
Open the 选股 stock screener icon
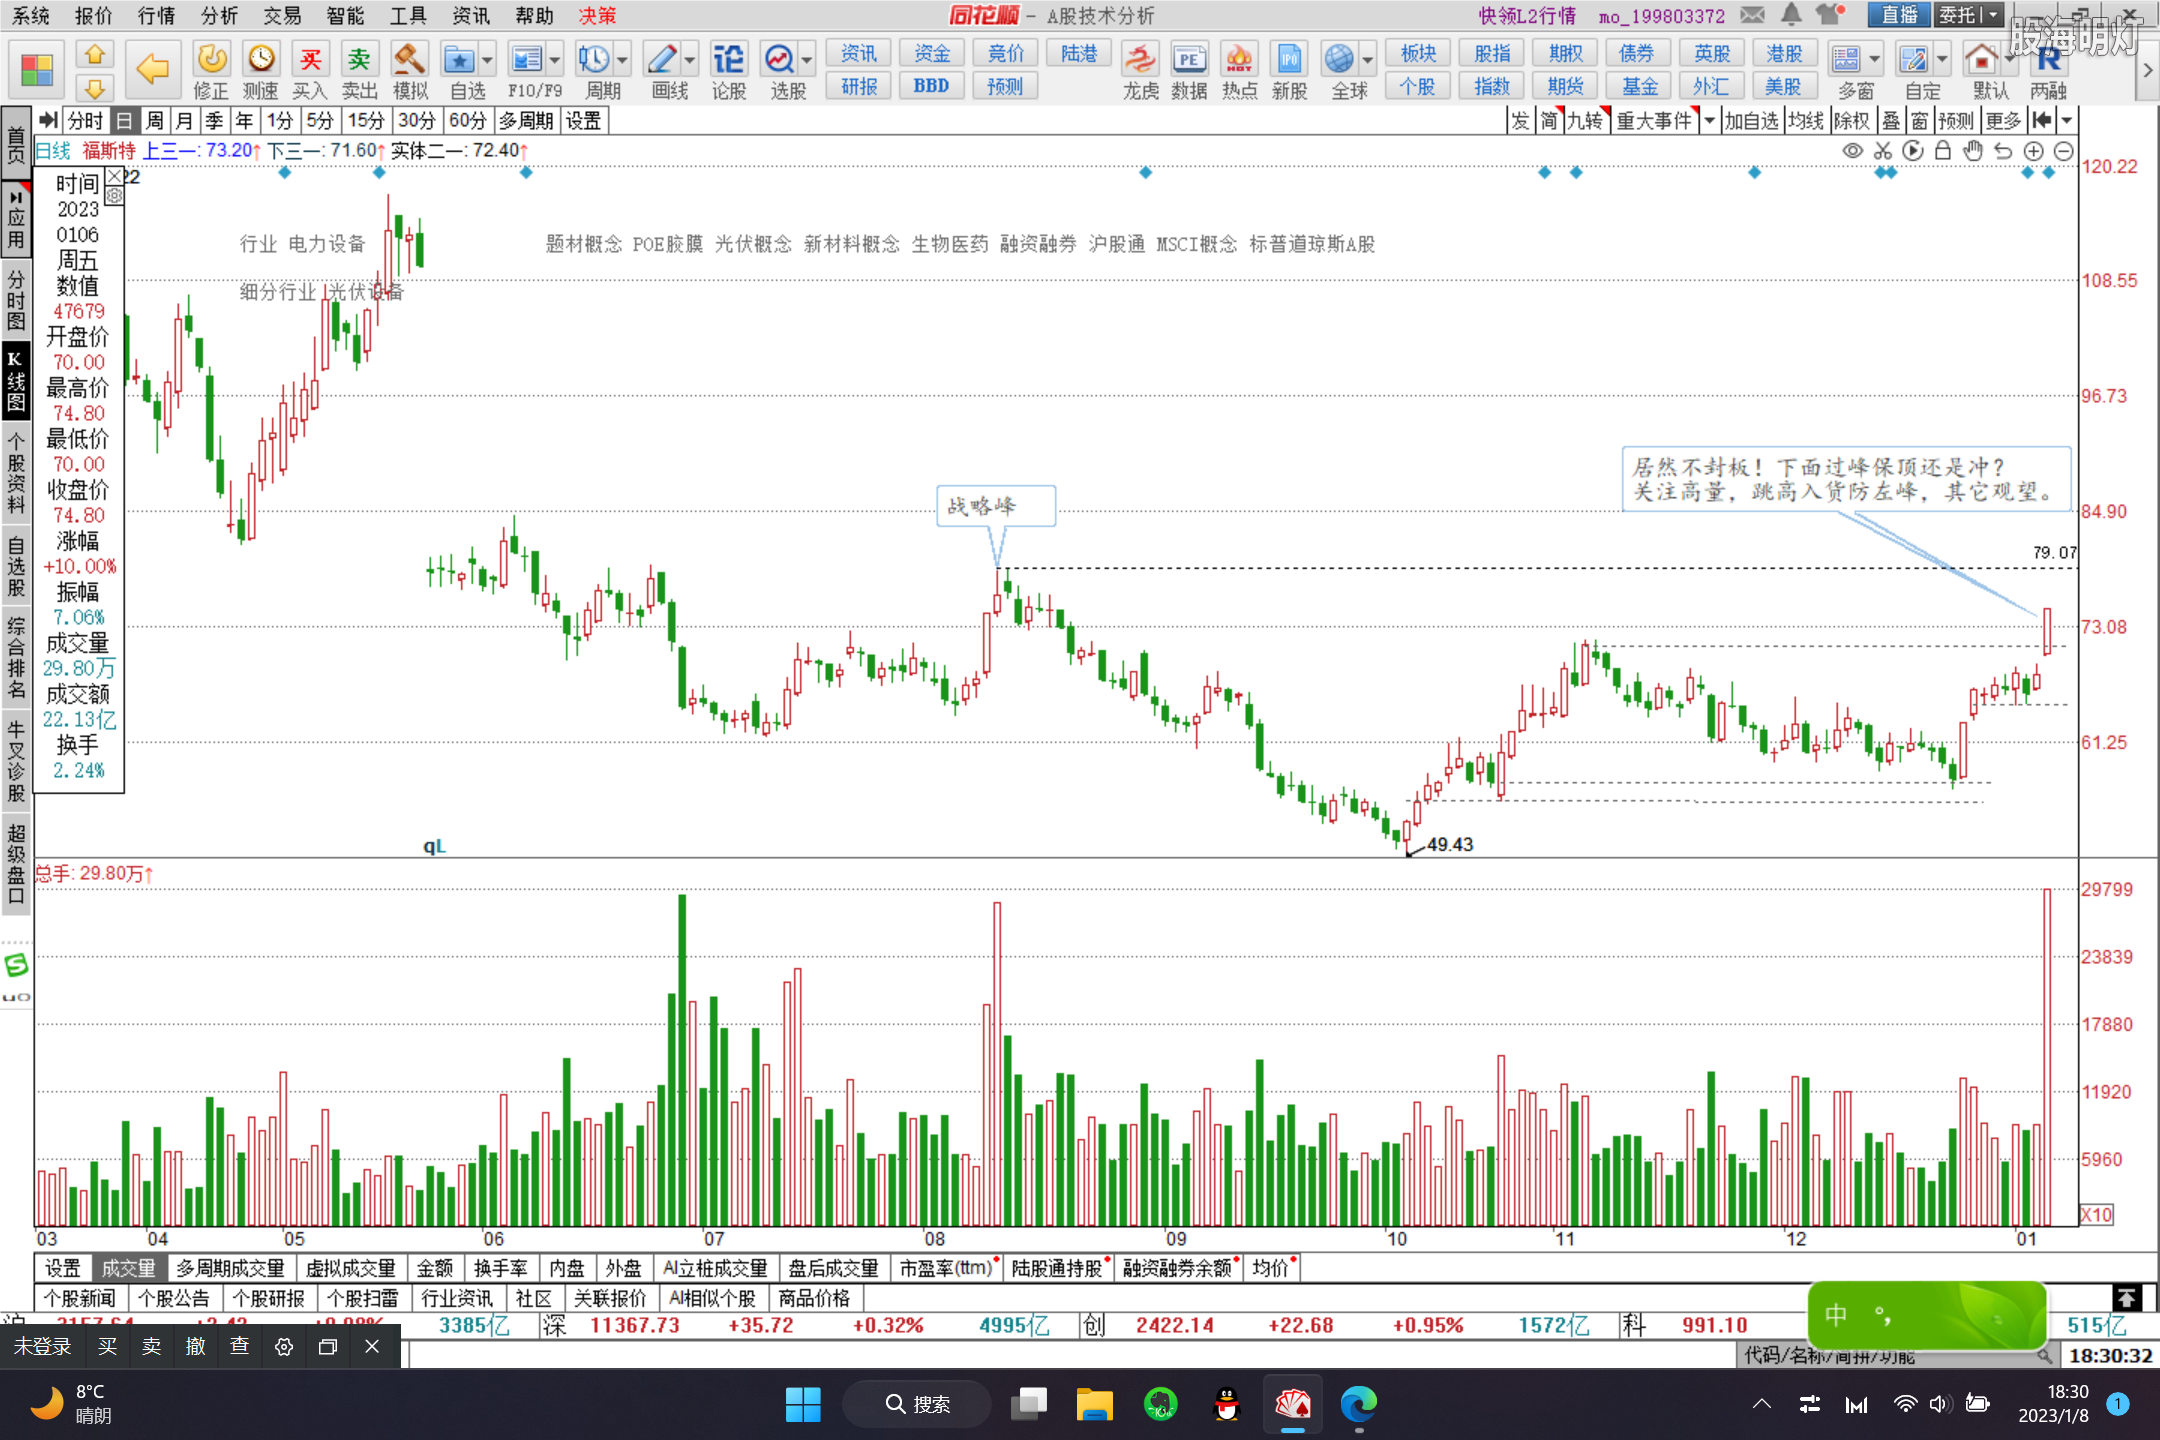(x=779, y=60)
